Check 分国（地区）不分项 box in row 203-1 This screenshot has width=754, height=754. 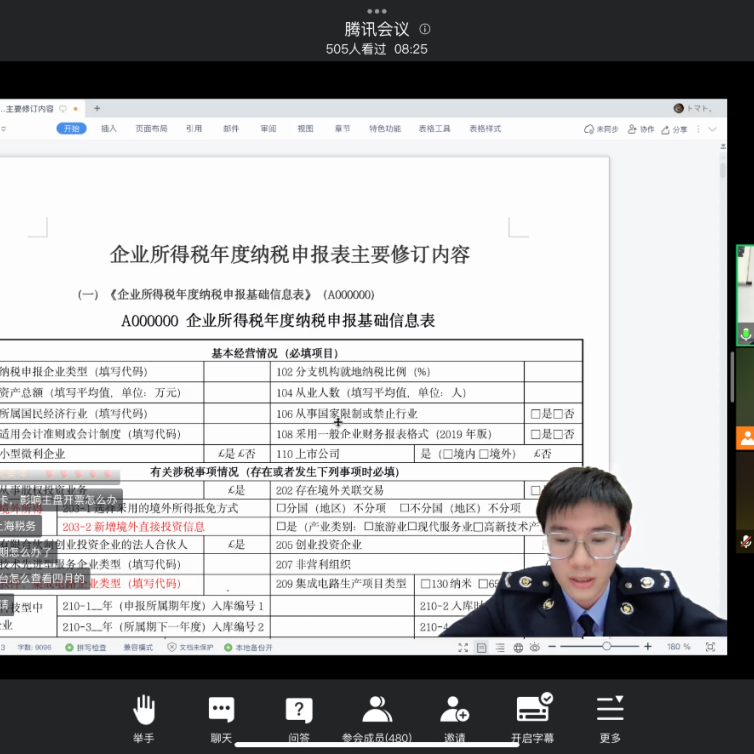click(x=281, y=508)
